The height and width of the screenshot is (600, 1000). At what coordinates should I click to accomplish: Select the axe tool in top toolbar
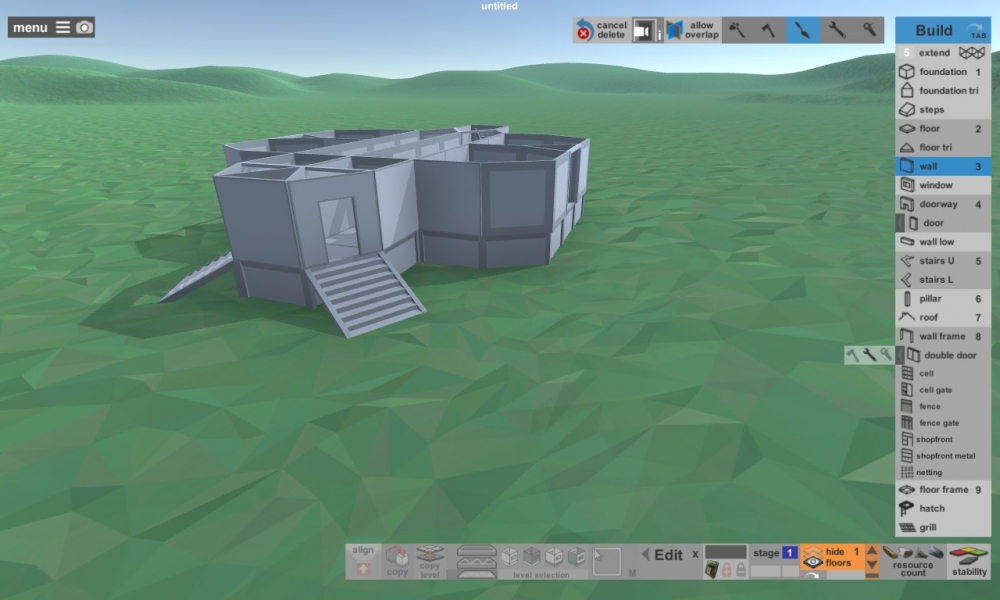point(769,31)
